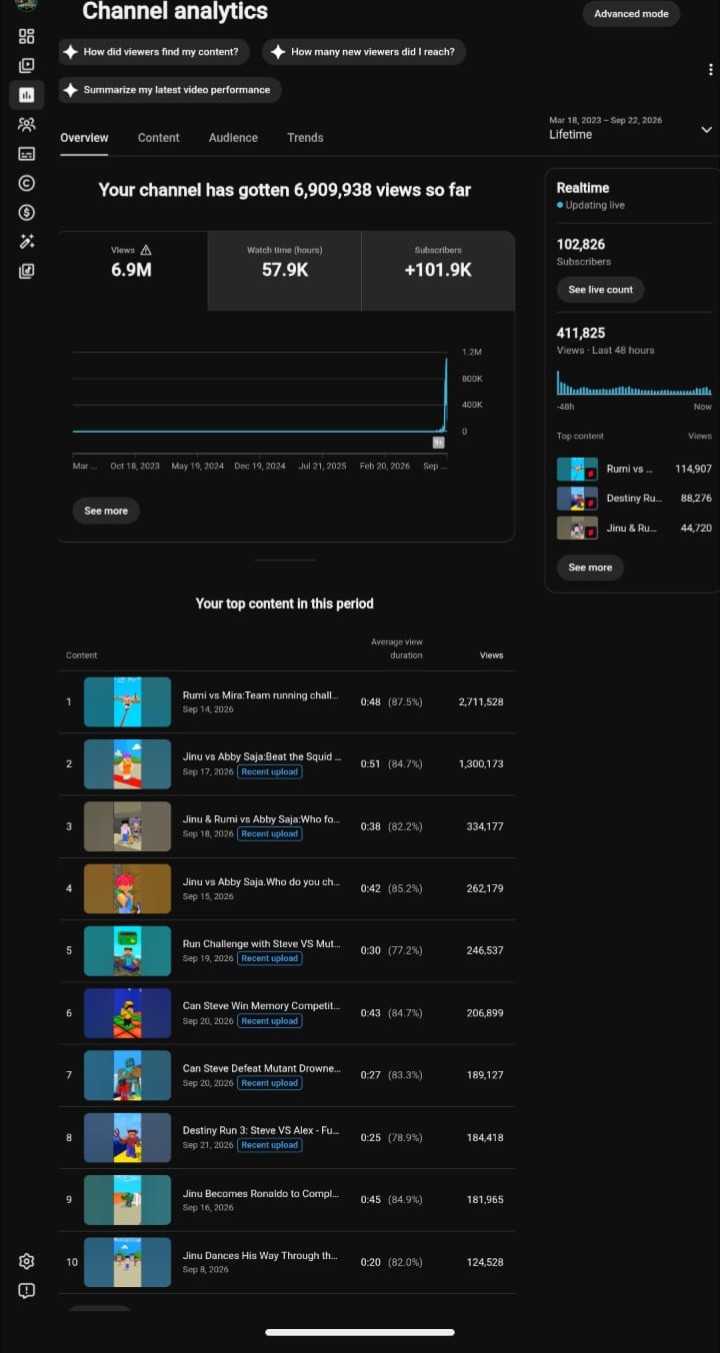Open 'Jinu vs Abby Saja.Who do you ch...' title
Image resolution: width=720 pixels, height=1353 pixels.
261,882
